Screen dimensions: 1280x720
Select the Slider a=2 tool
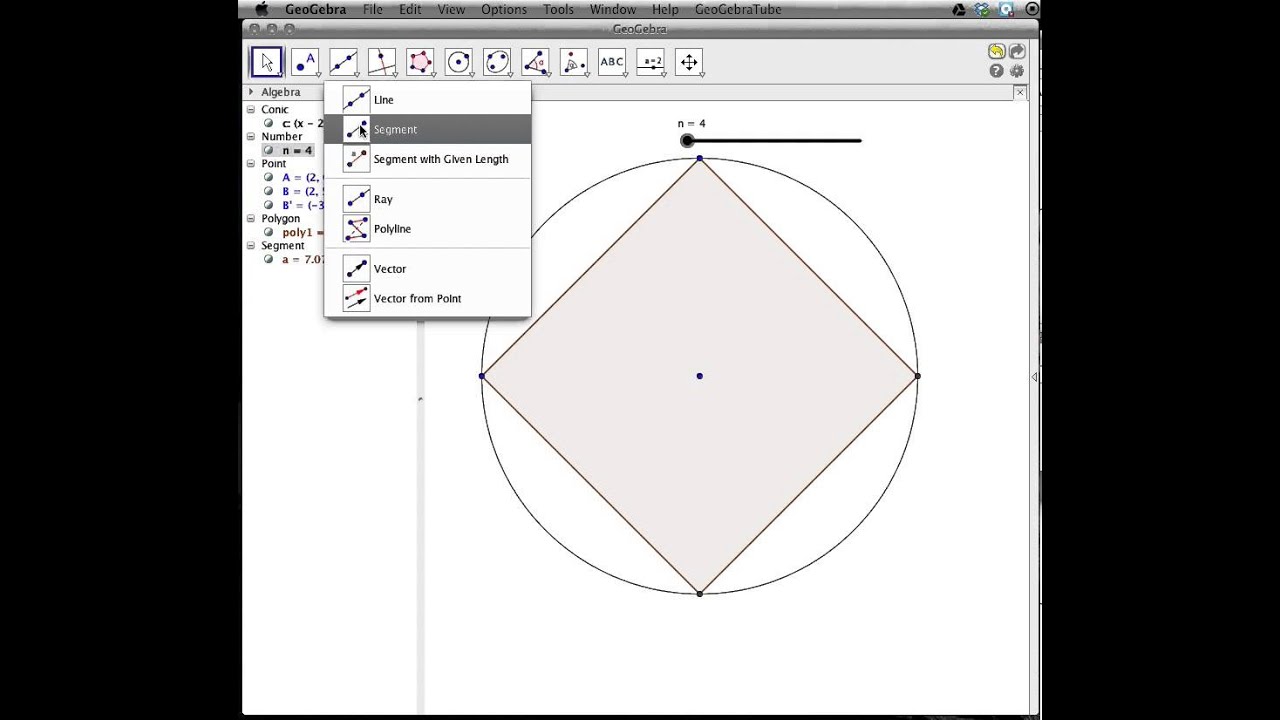(x=651, y=62)
